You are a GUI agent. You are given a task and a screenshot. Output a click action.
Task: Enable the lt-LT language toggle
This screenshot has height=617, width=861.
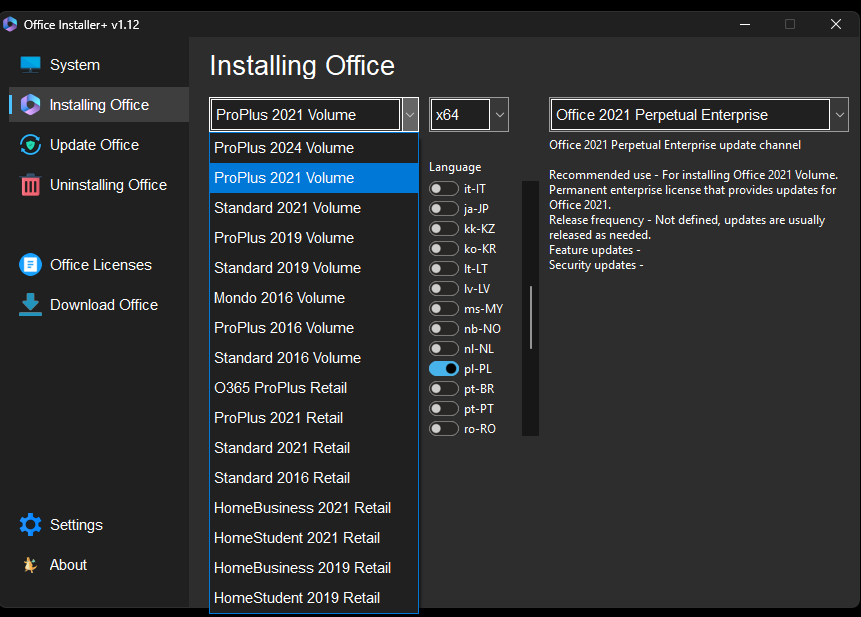[444, 269]
